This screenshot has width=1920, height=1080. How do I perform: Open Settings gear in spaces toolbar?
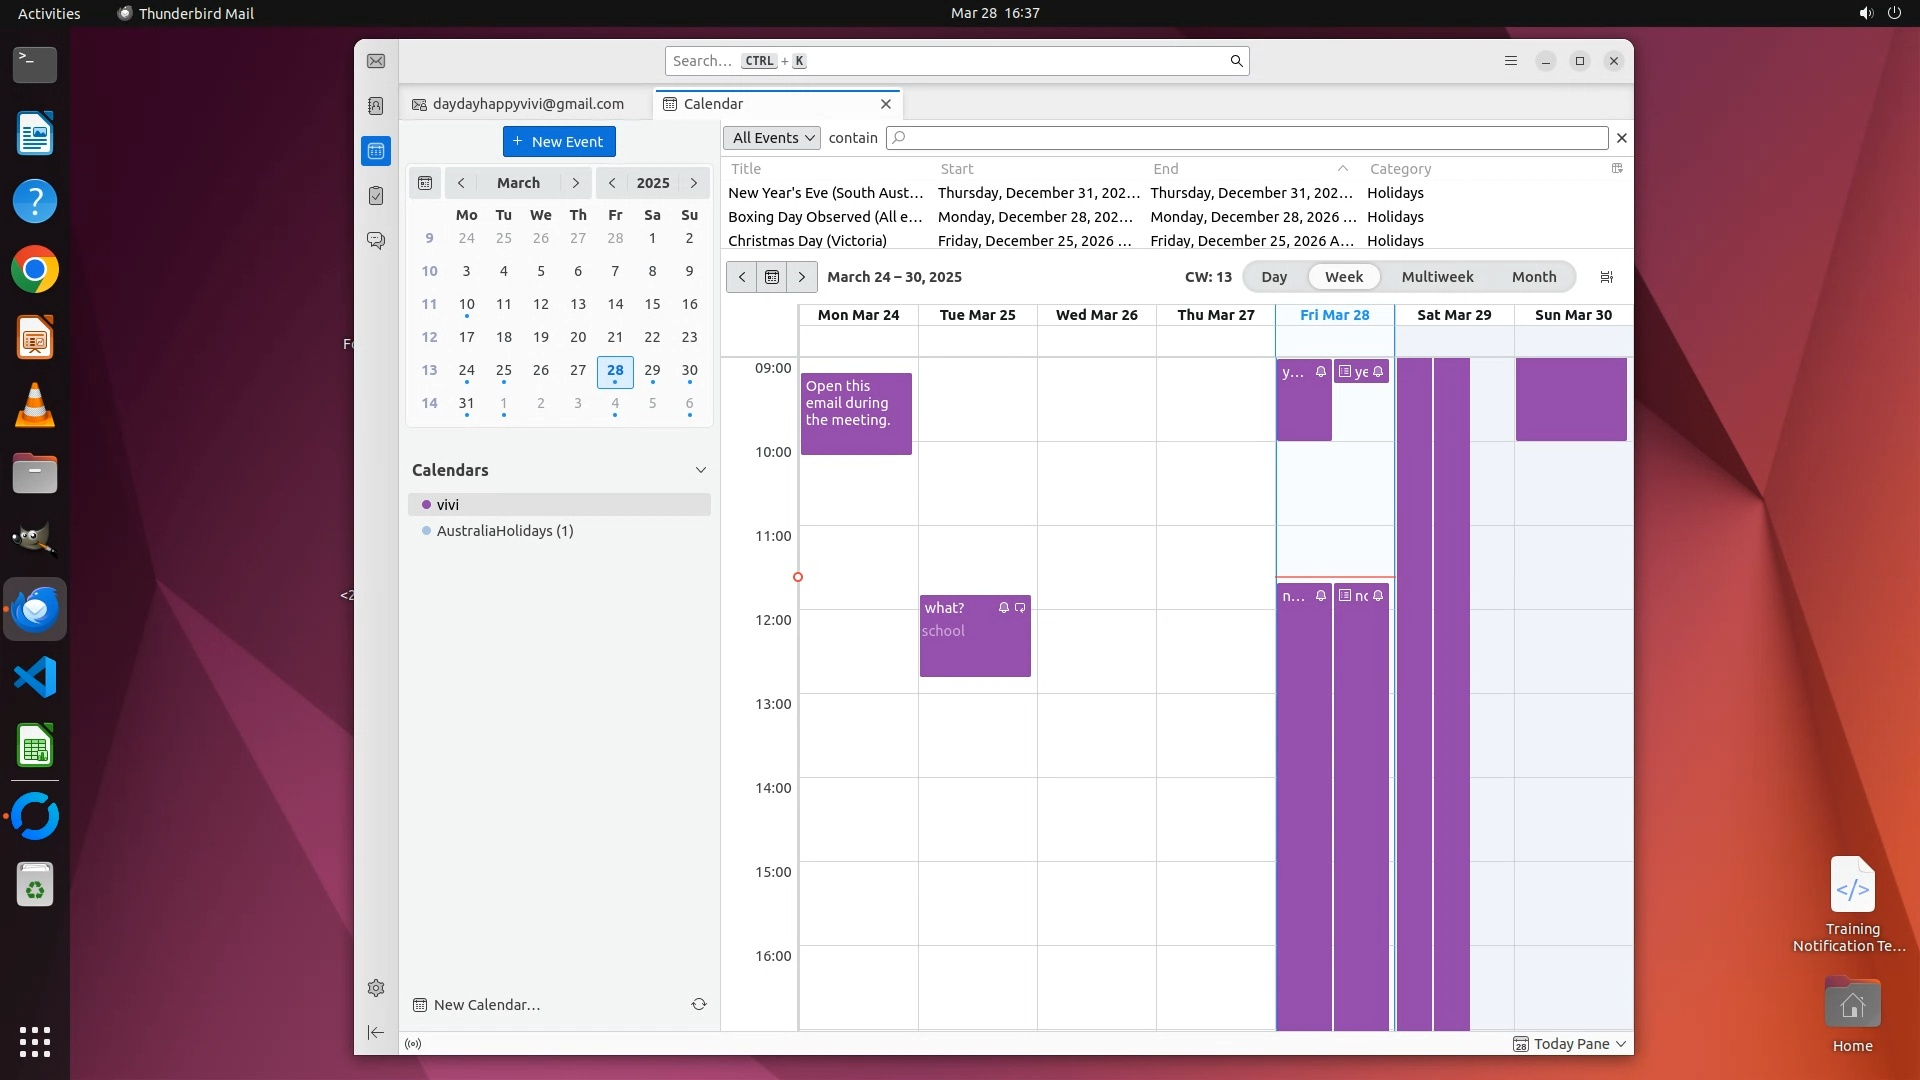376,988
